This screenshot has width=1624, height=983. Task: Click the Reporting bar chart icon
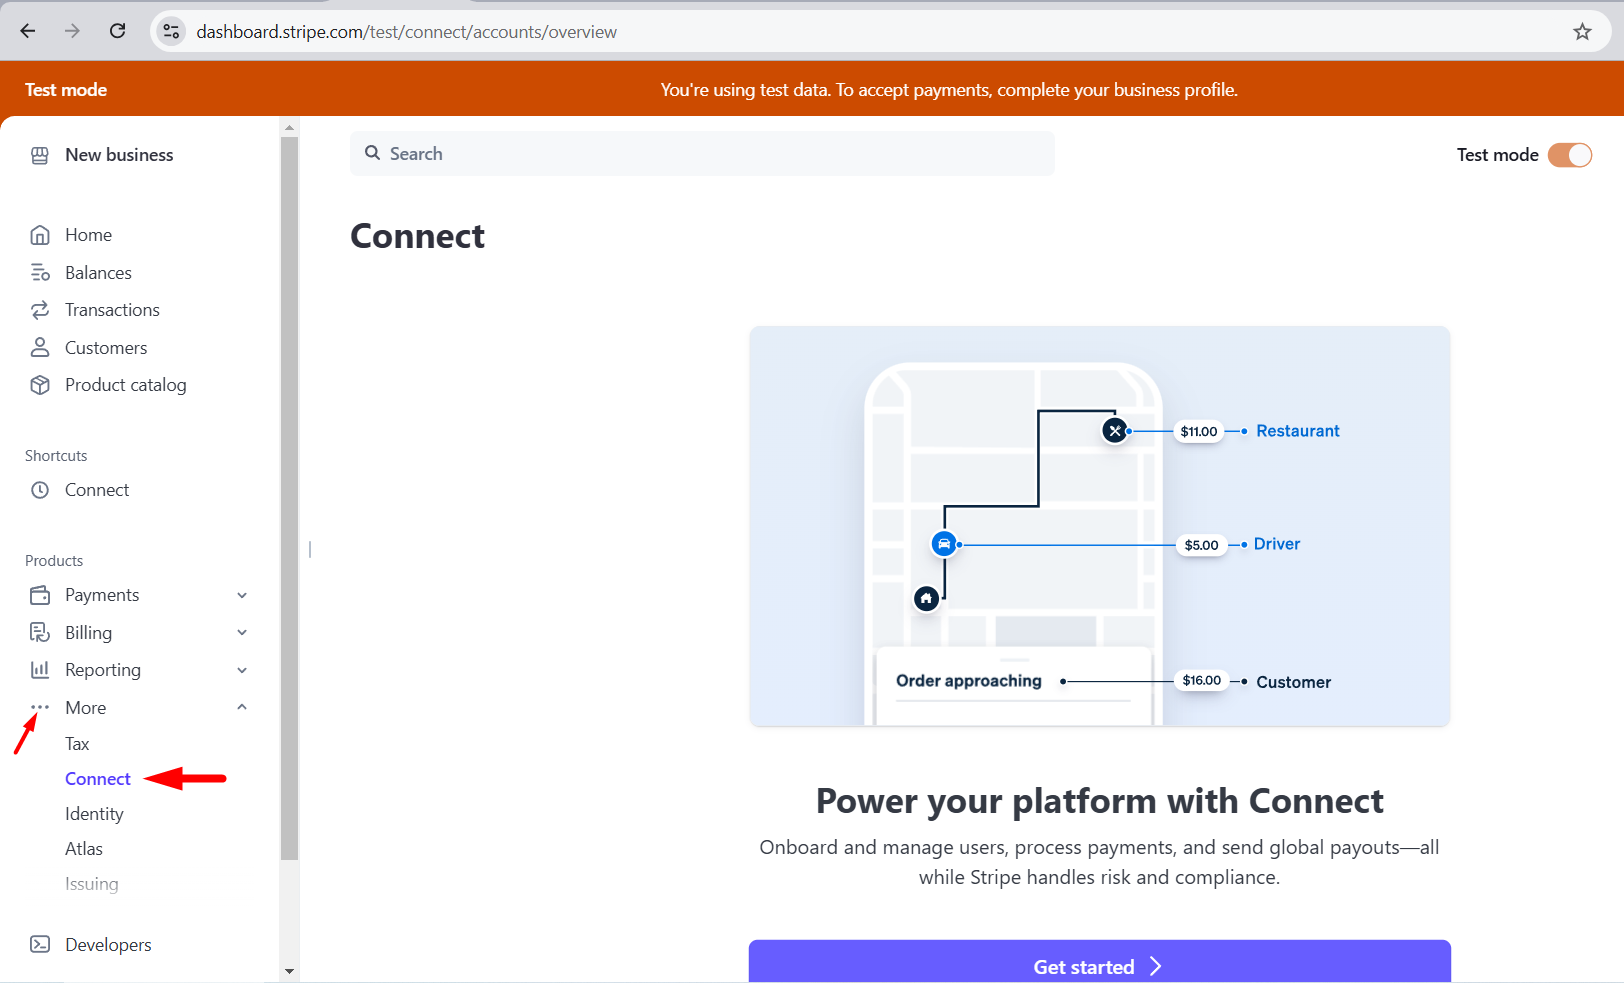pyautogui.click(x=40, y=670)
